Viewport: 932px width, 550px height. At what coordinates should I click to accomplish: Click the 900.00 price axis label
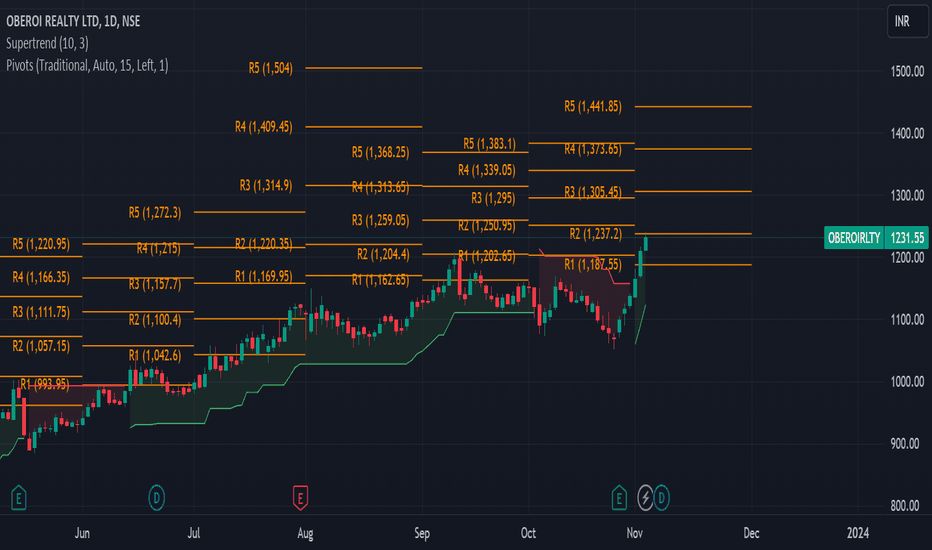point(905,444)
